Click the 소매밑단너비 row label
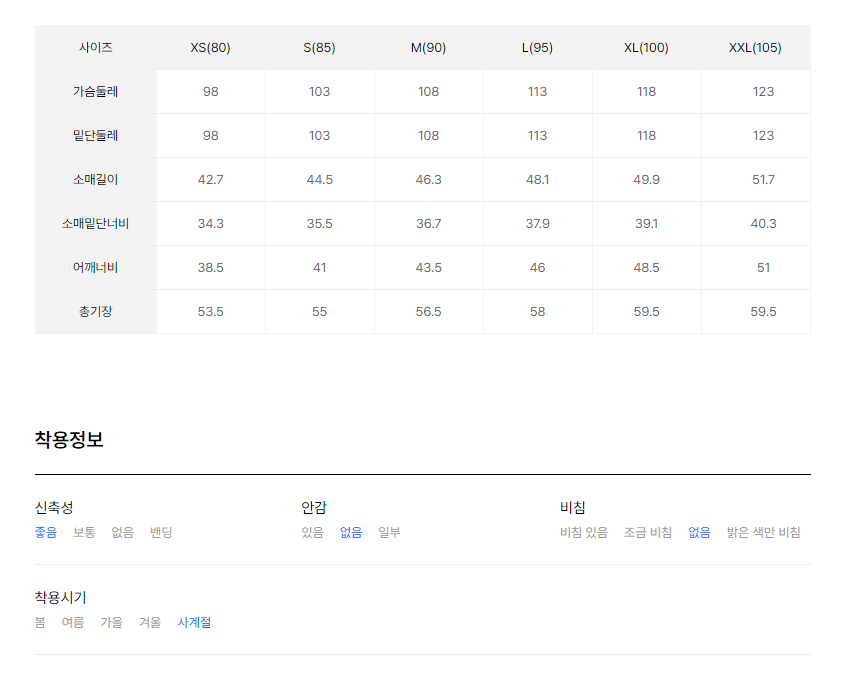The height and width of the screenshot is (685, 868). pyautogui.click(x=96, y=224)
